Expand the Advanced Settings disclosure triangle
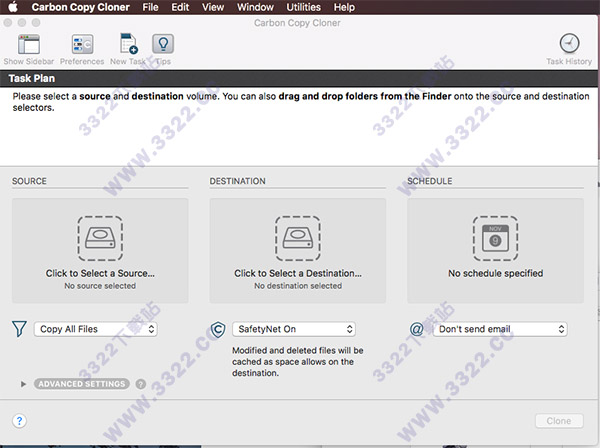The height and width of the screenshot is (448, 600). point(23,384)
